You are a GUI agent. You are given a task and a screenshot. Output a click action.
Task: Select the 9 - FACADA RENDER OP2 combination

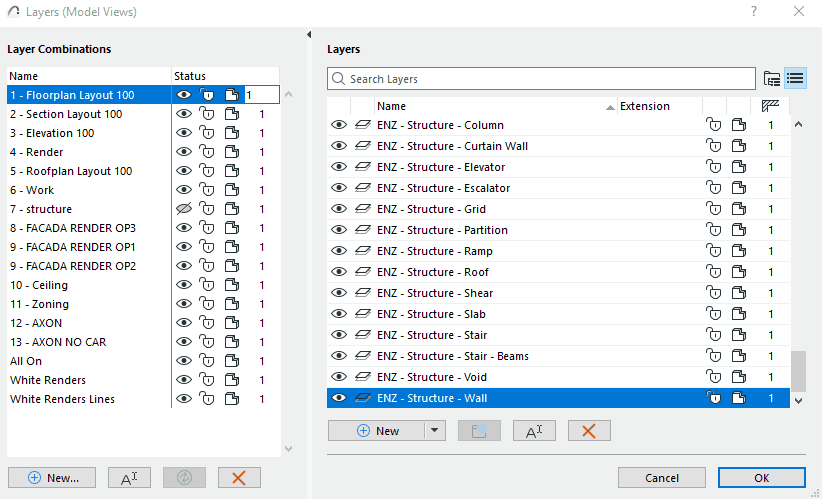pos(73,266)
